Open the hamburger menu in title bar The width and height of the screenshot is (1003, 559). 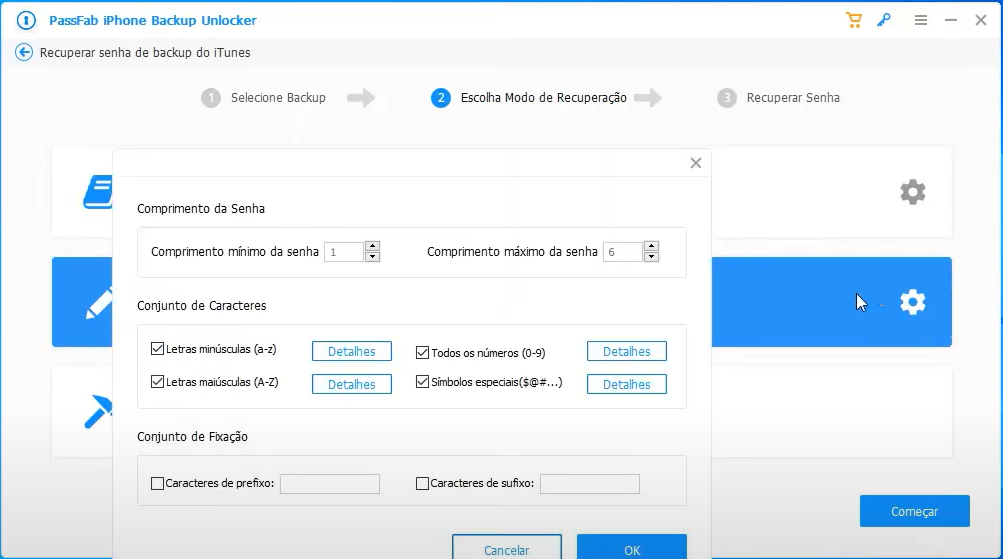919,20
